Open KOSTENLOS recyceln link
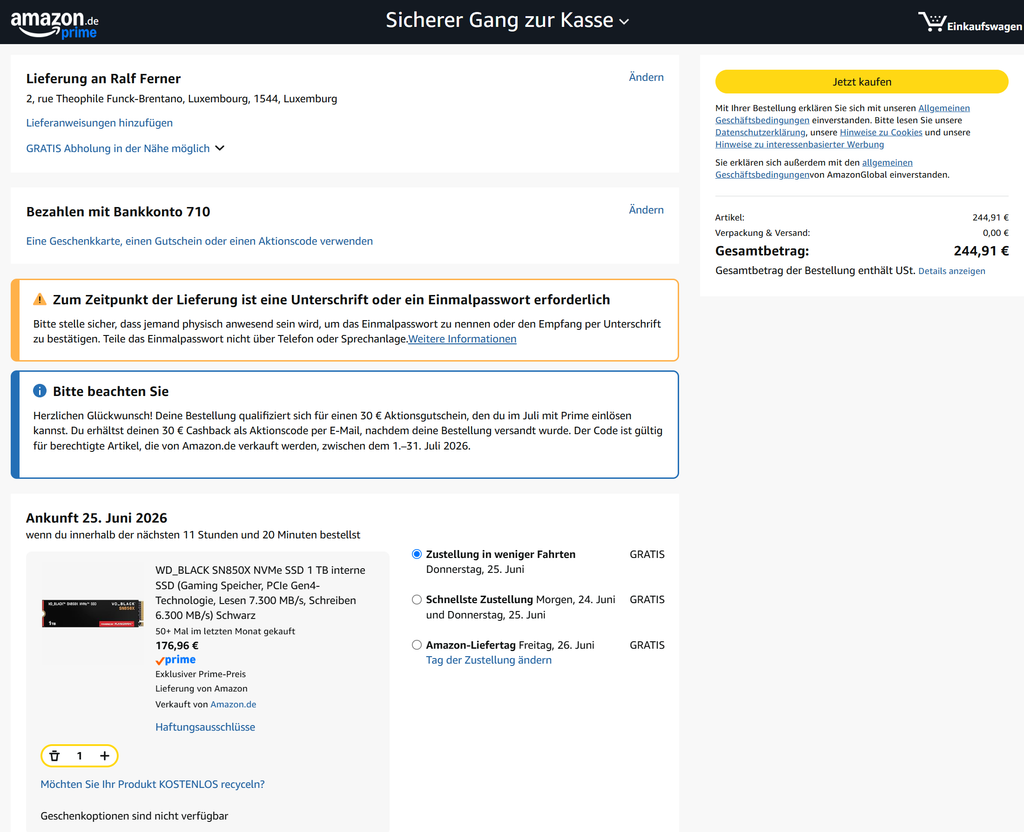1024x832 pixels. tap(152, 784)
